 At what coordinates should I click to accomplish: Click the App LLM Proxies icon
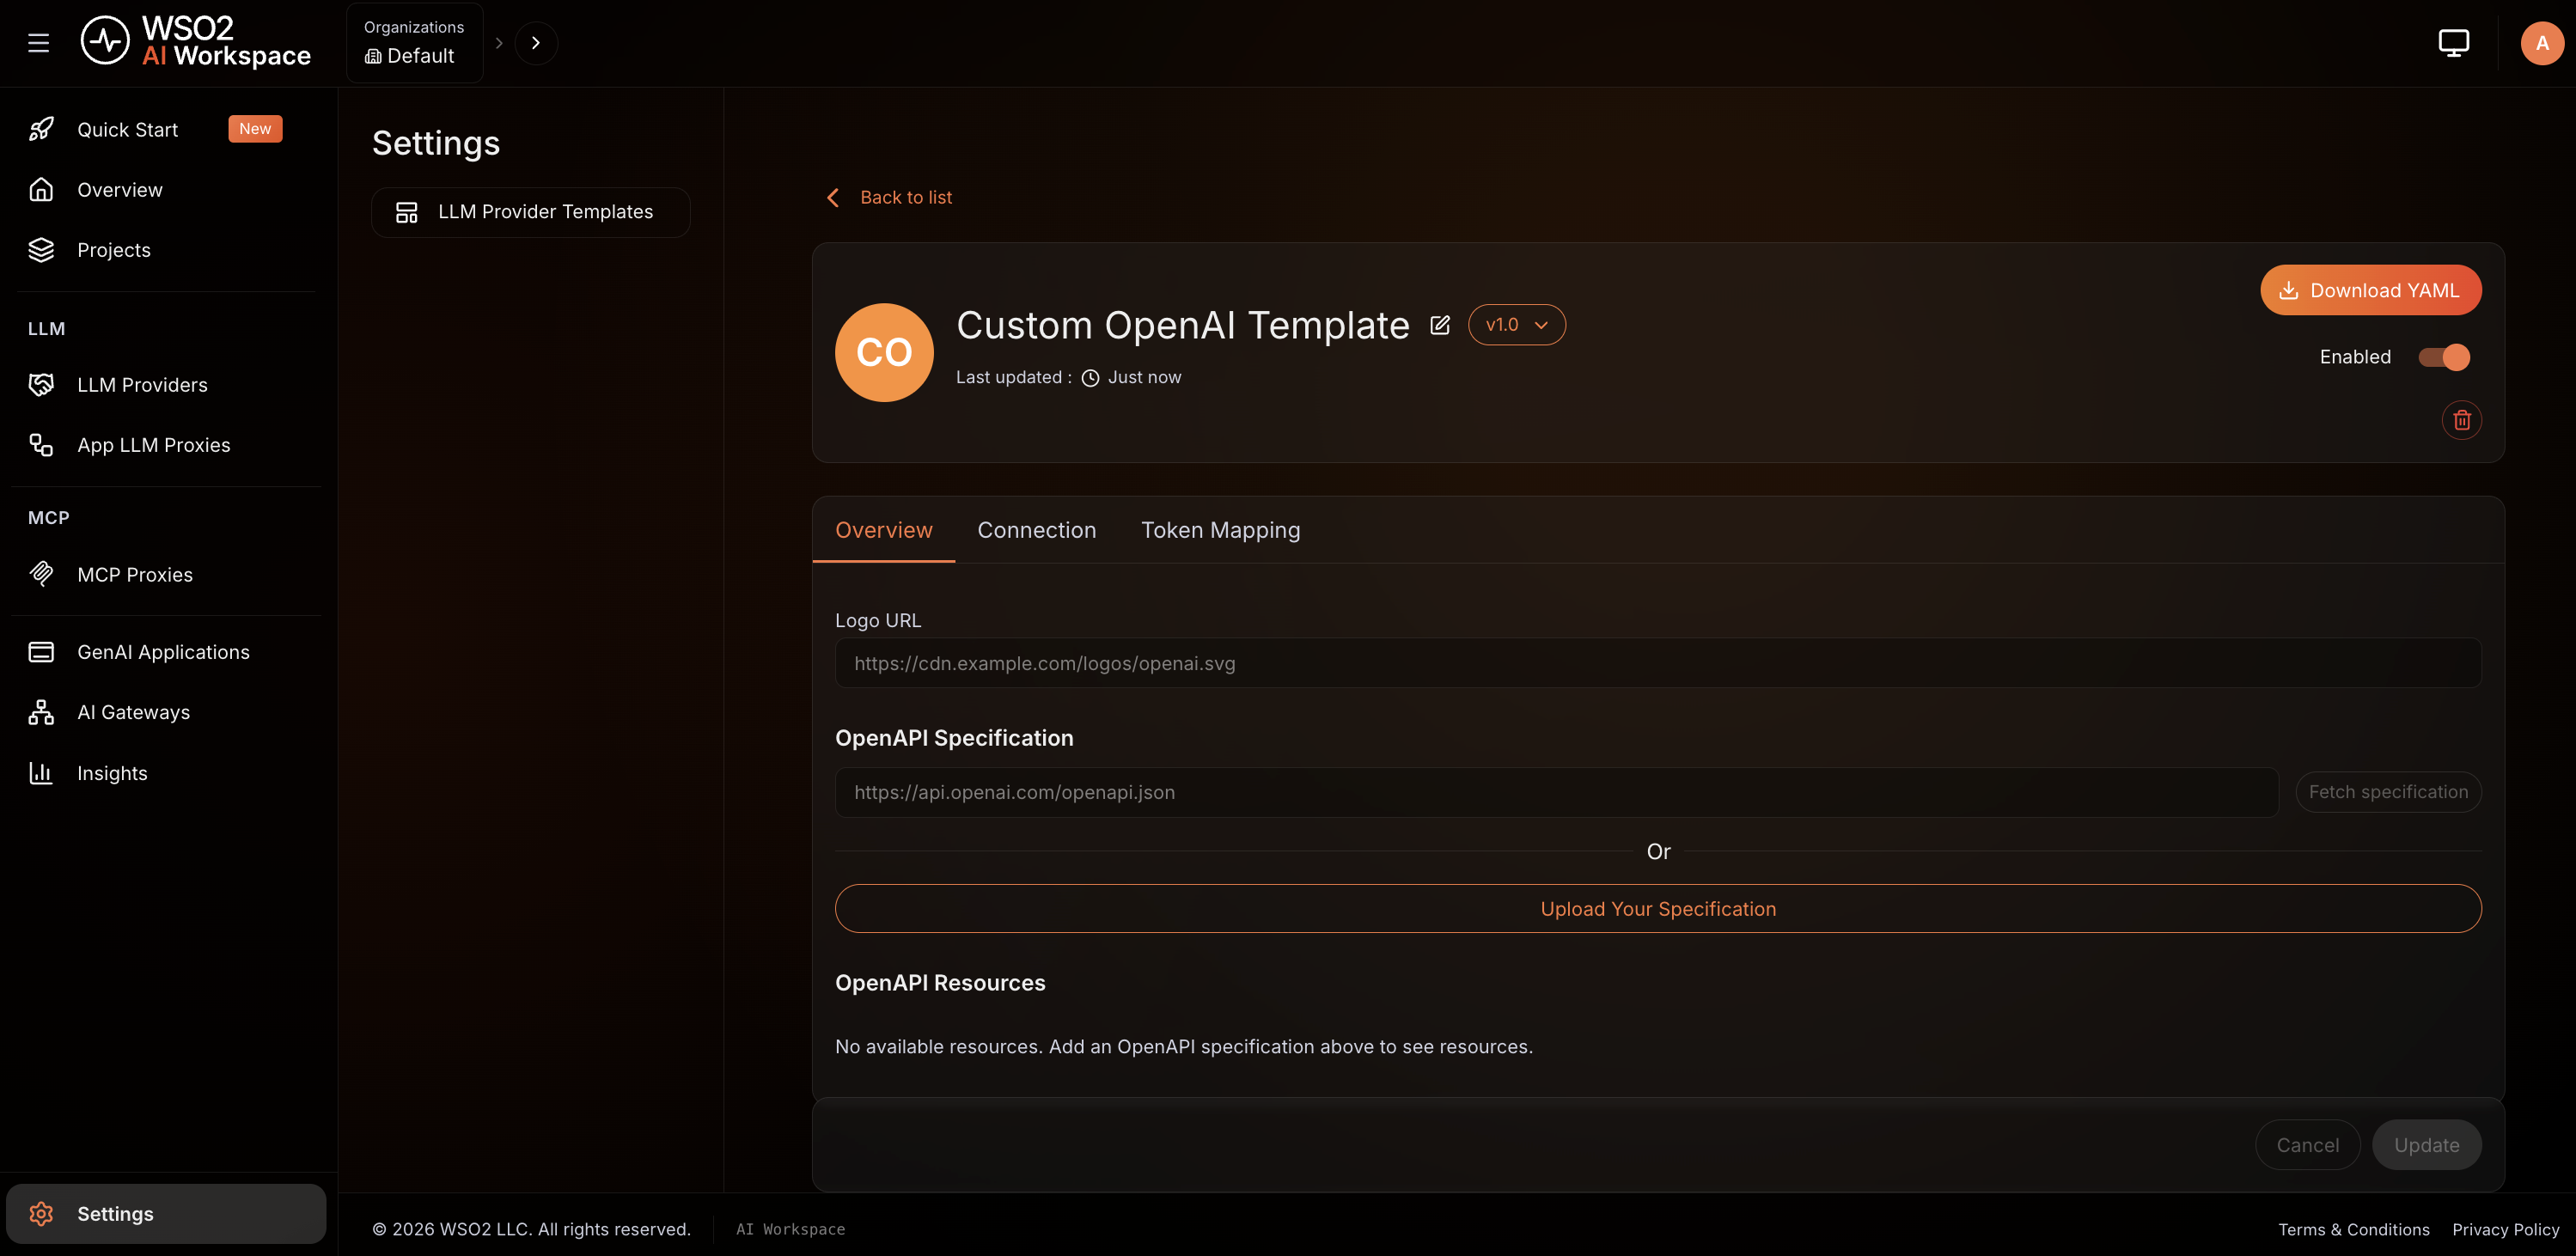(x=41, y=445)
